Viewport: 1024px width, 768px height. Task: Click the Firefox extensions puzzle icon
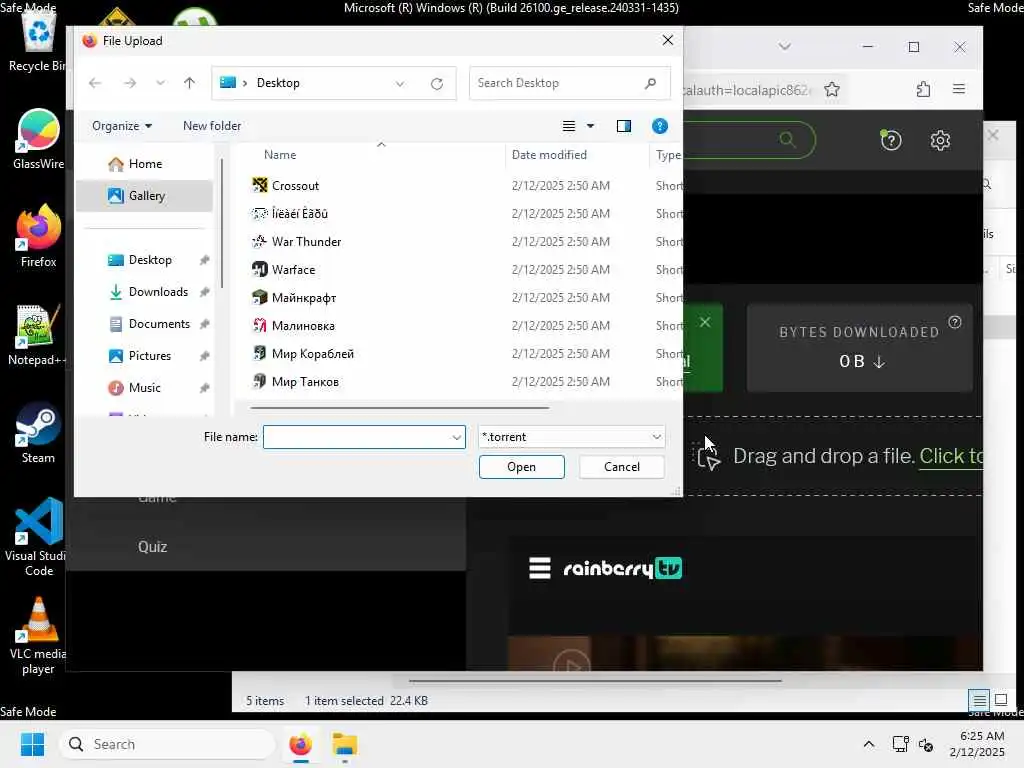[923, 89]
